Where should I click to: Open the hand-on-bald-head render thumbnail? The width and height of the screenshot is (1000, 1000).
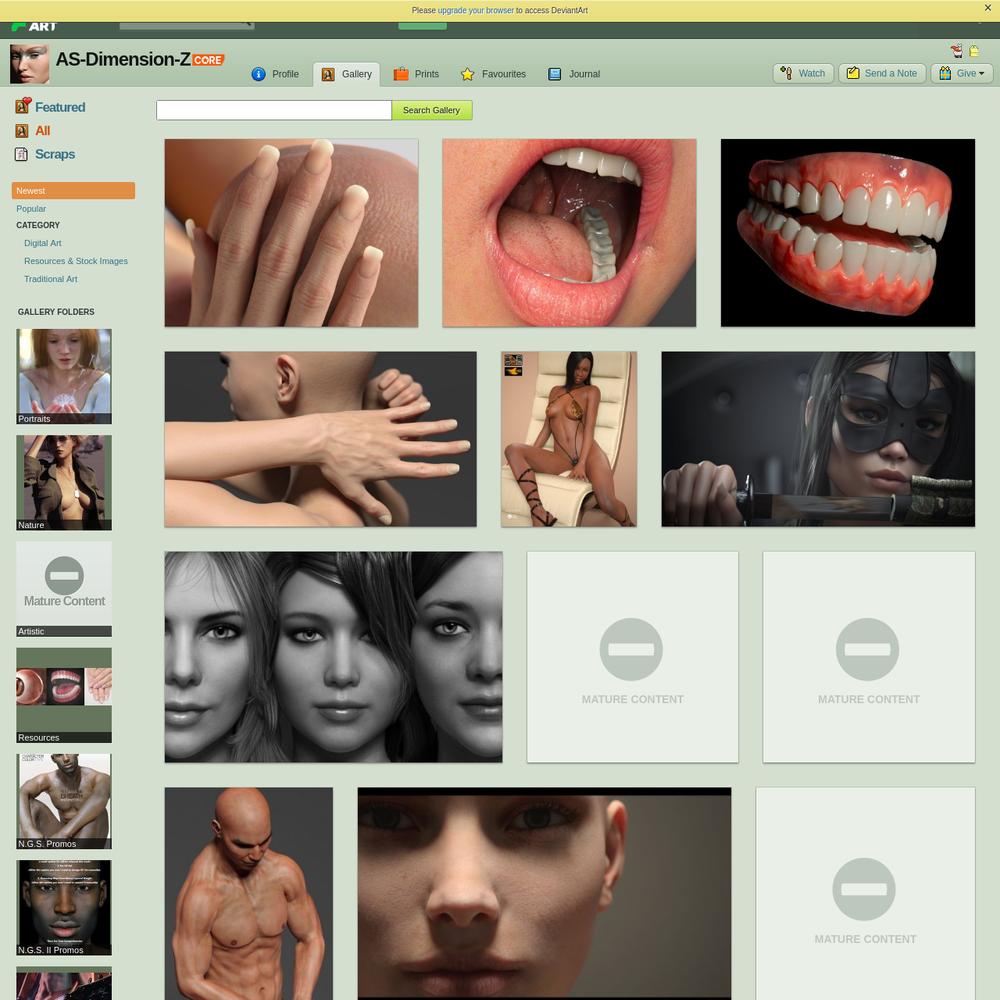click(320, 439)
